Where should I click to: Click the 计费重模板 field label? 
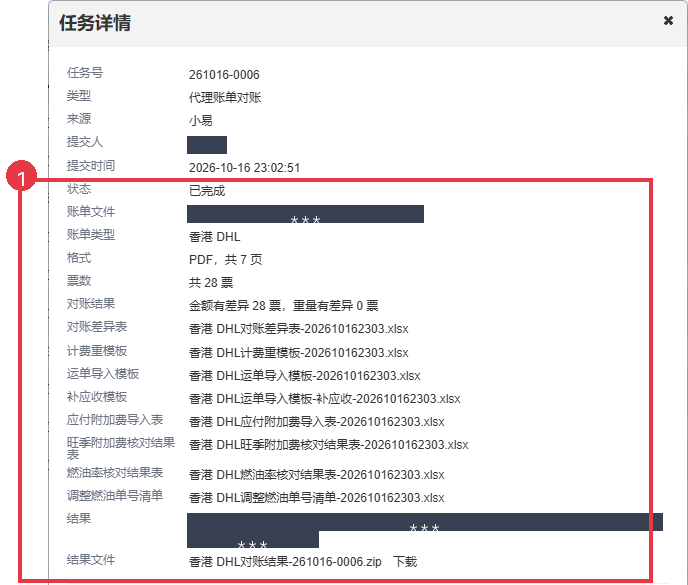tap(97, 351)
